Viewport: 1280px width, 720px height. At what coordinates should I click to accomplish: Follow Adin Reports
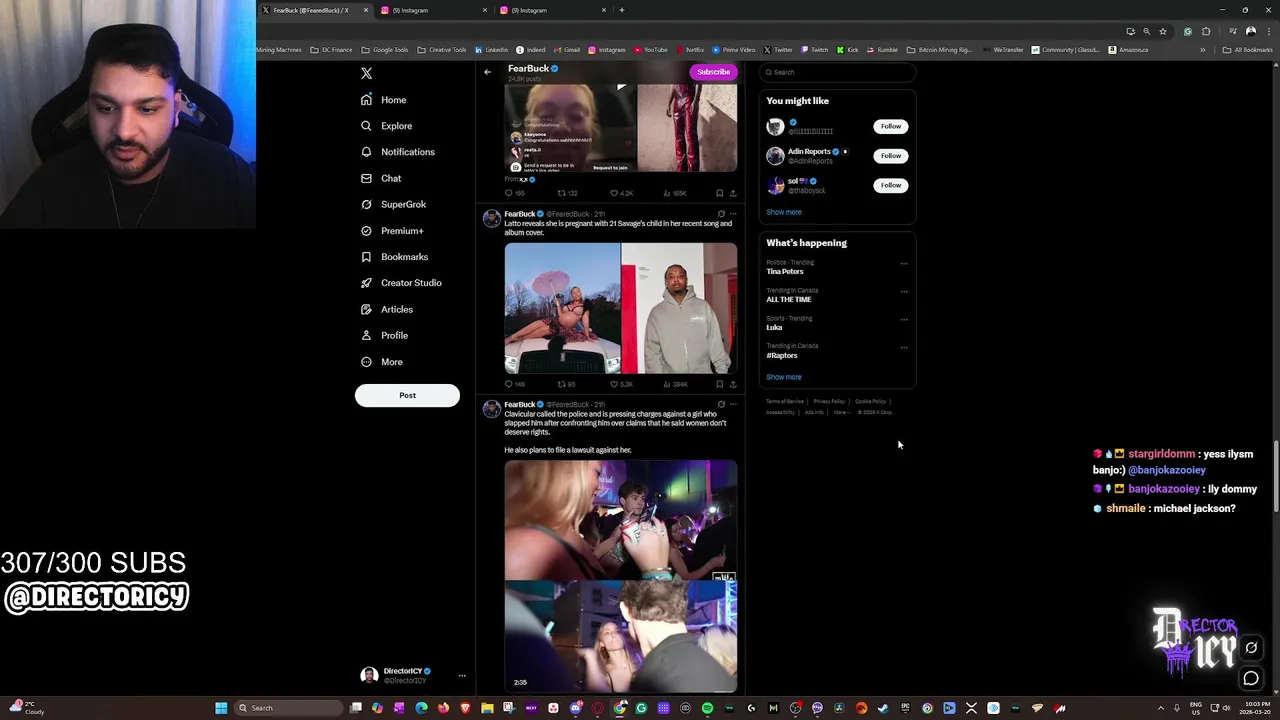click(891, 156)
